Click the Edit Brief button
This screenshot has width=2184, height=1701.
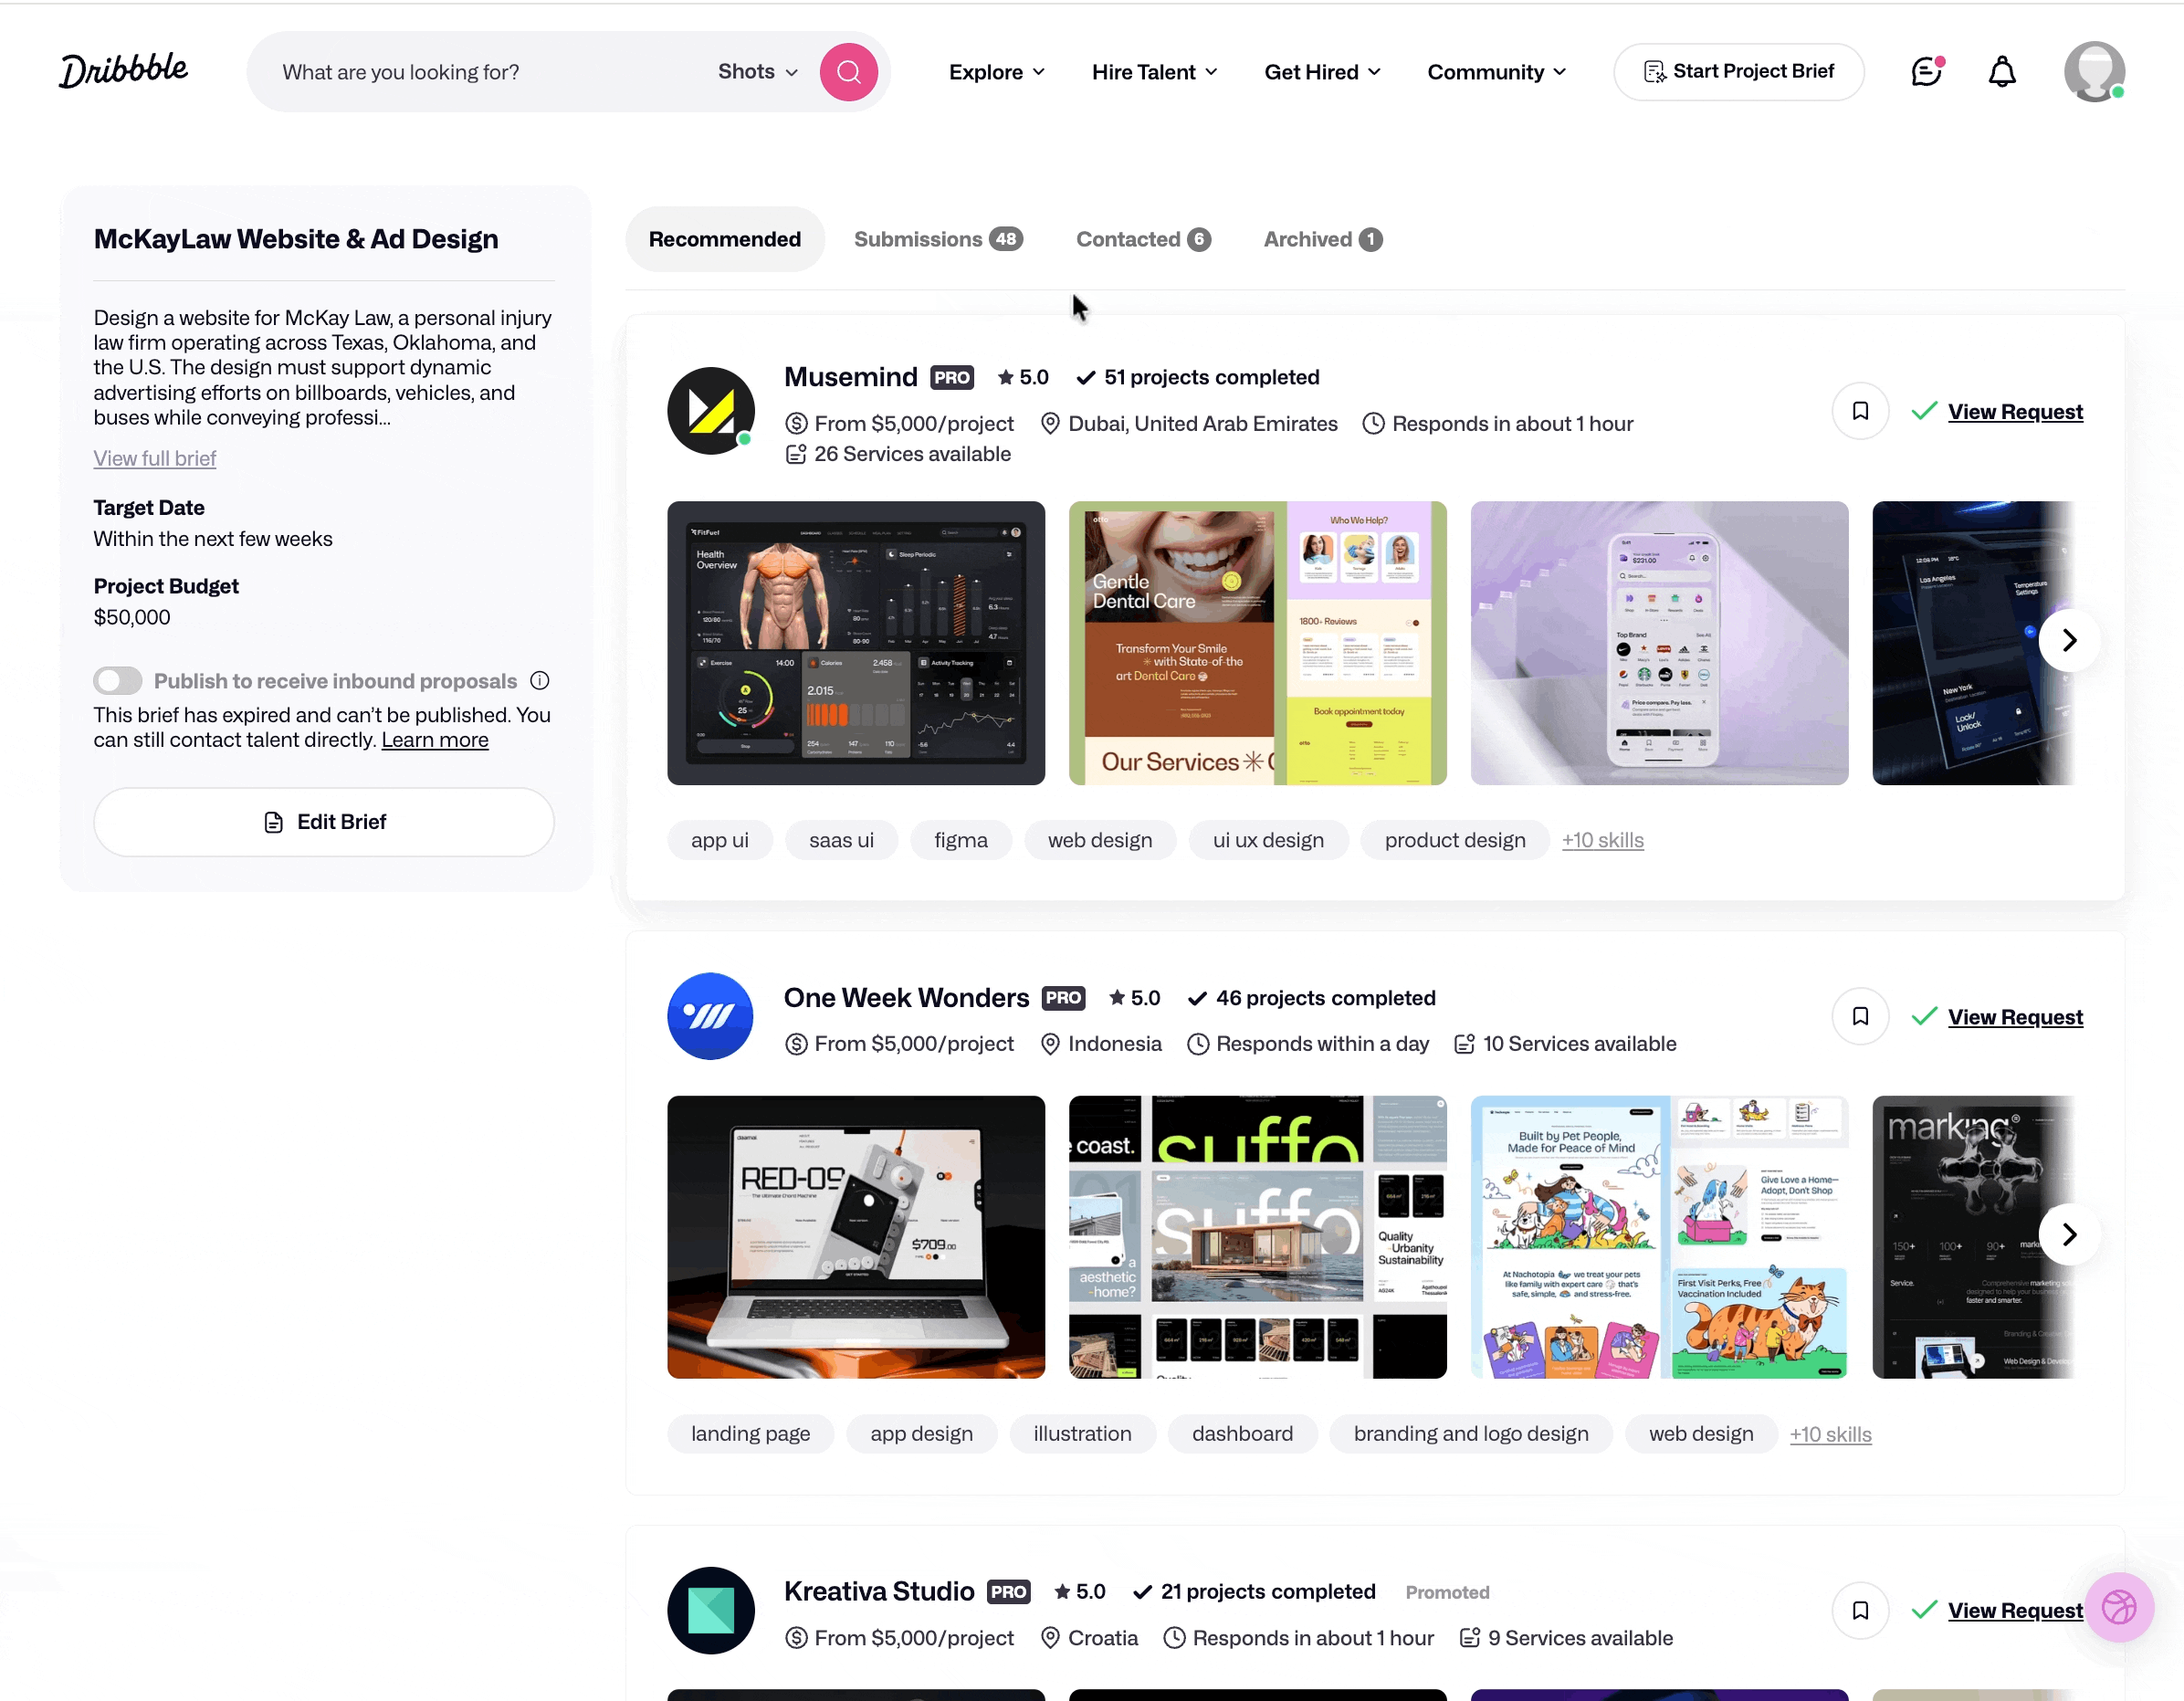pos(324,822)
